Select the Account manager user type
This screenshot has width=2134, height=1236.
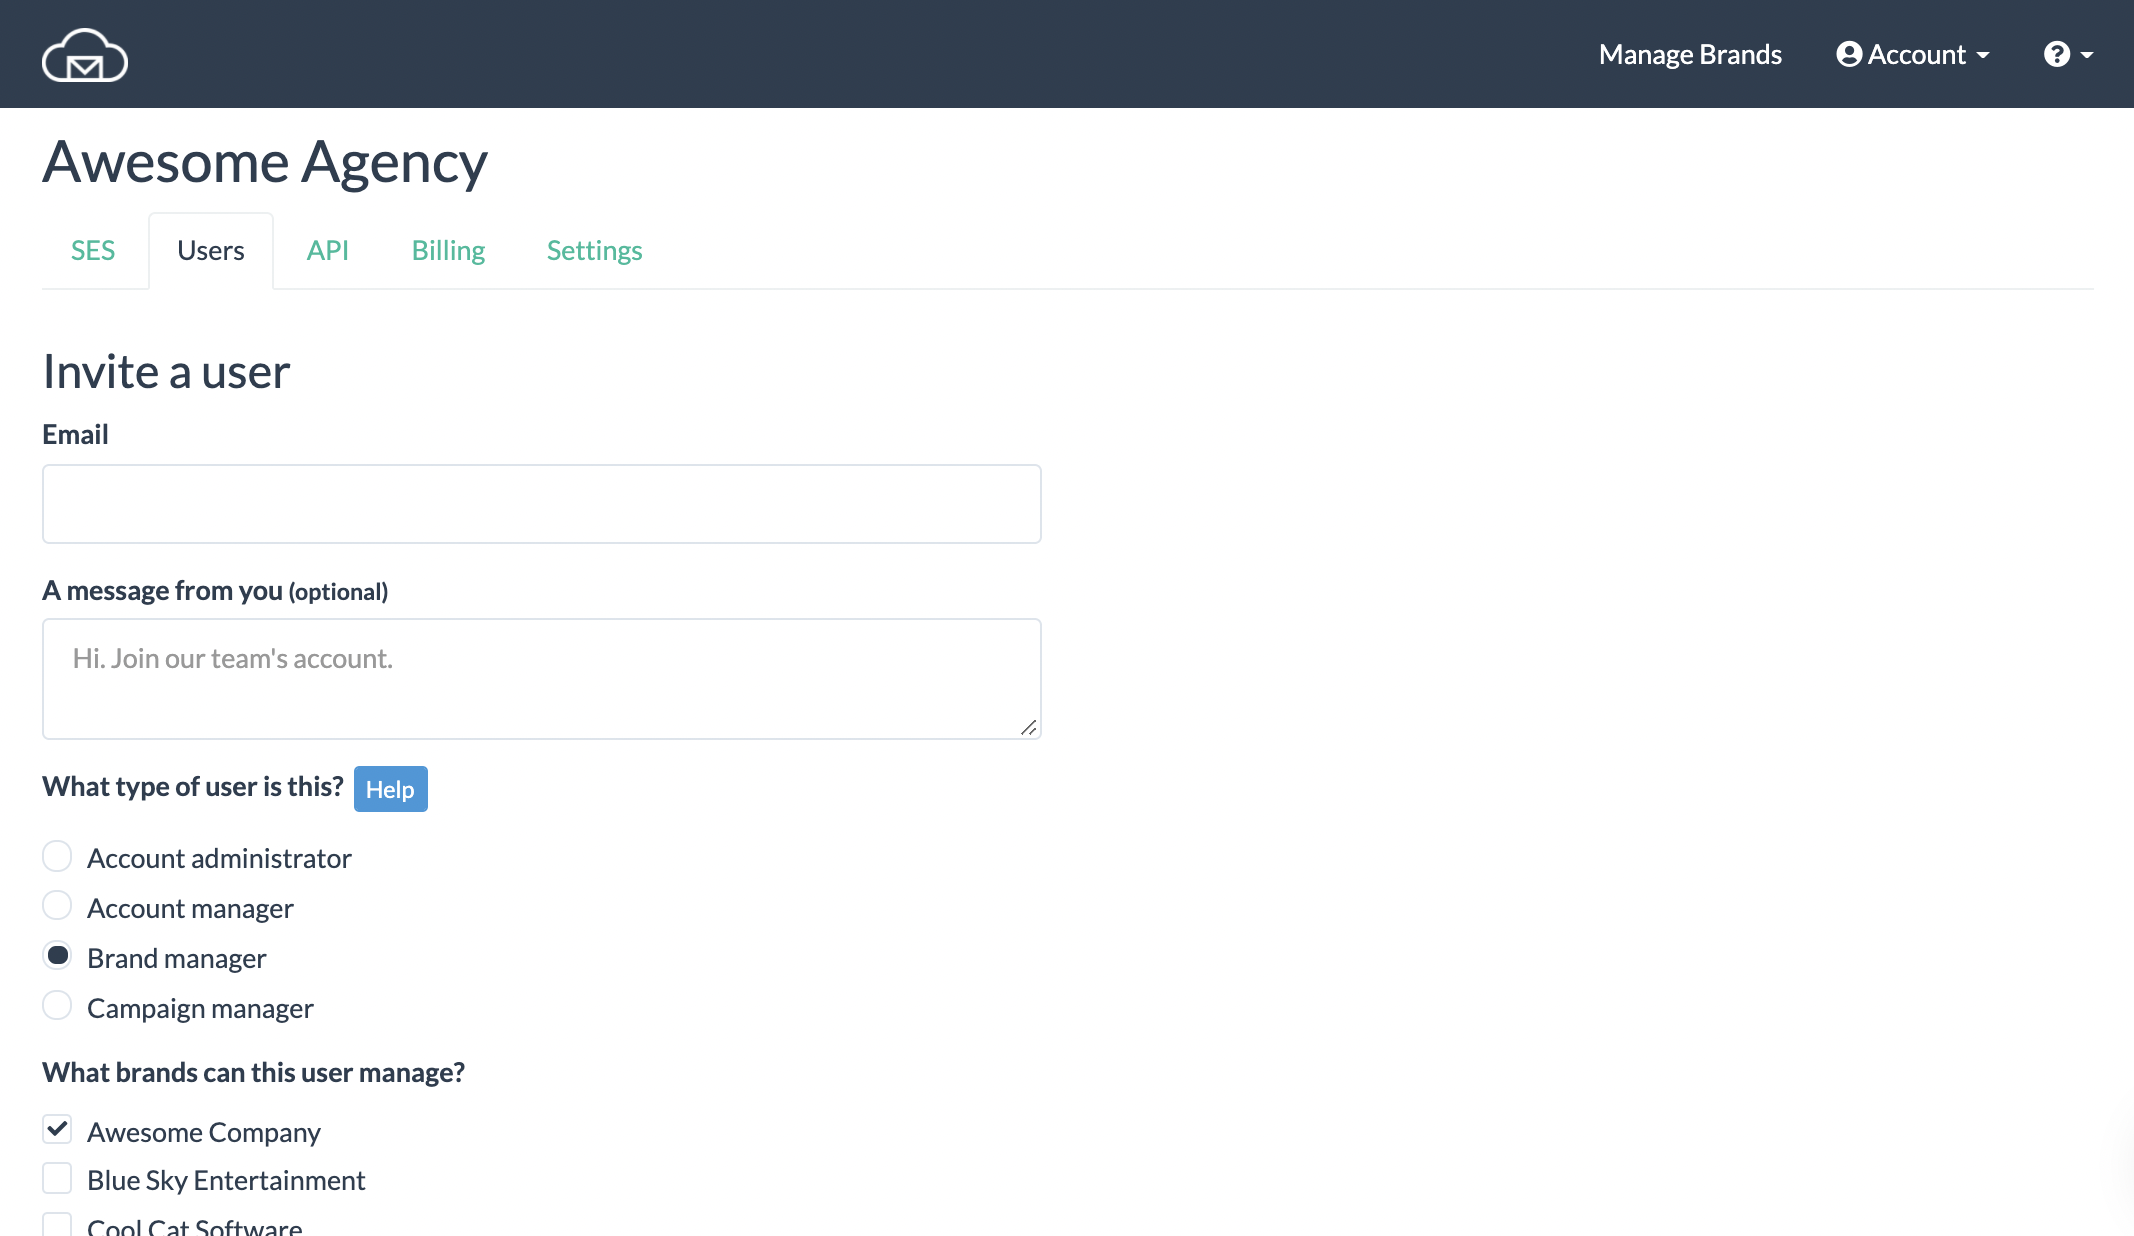click(x=57, y=906)
